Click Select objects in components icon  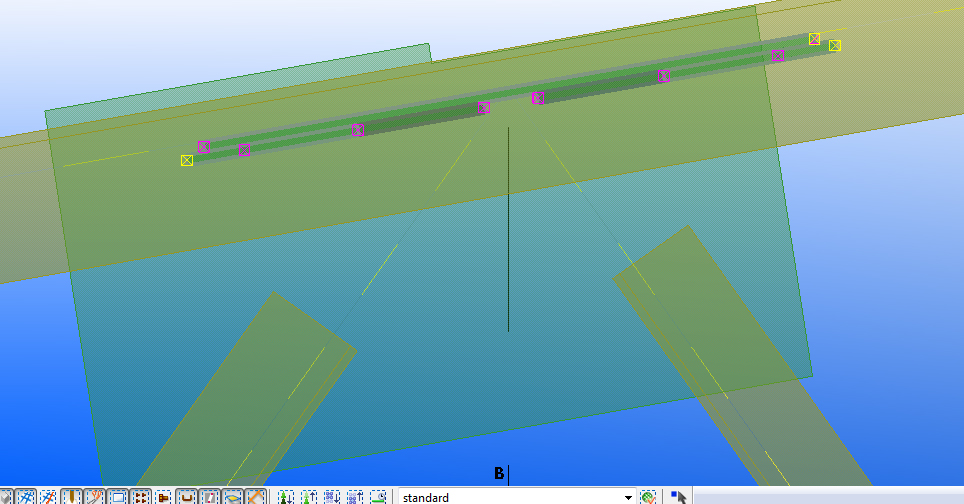tap(309, 497)
